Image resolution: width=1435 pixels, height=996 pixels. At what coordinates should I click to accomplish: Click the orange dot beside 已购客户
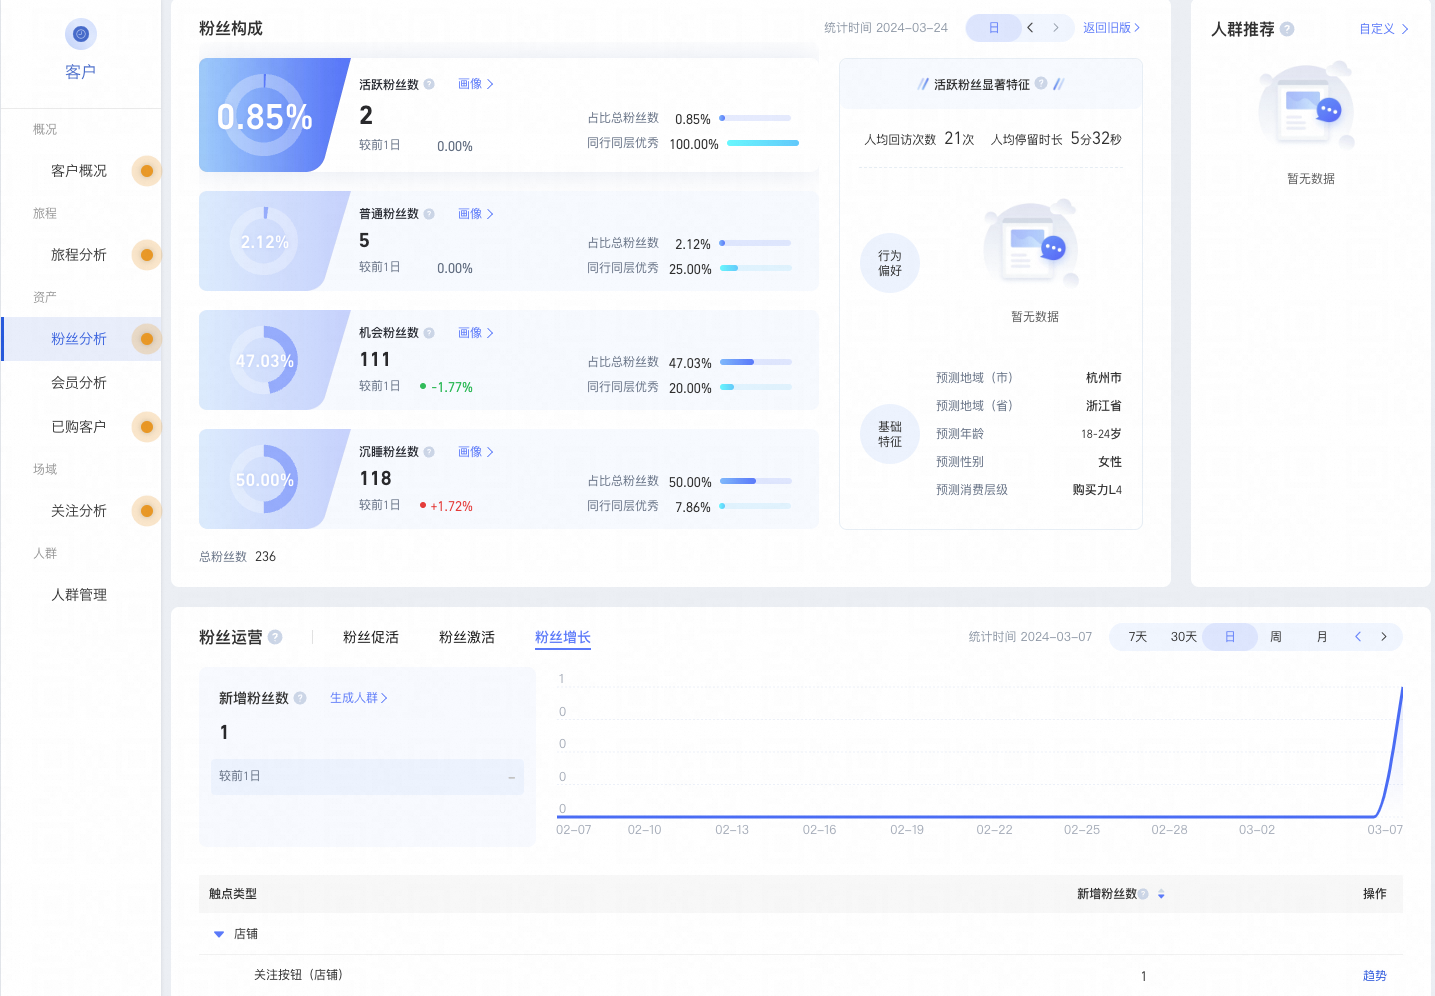pos(147,427)
